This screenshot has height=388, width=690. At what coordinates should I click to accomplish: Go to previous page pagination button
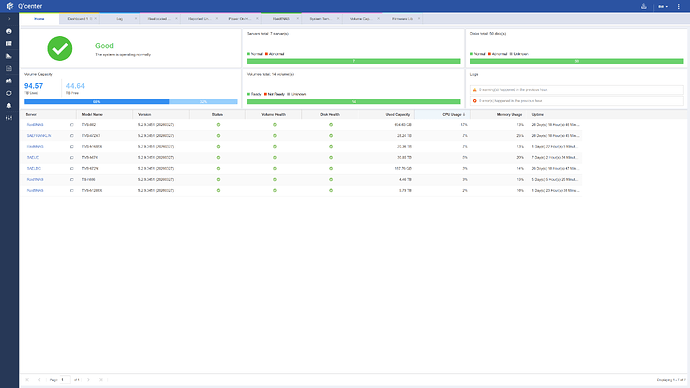coord(39,380)
